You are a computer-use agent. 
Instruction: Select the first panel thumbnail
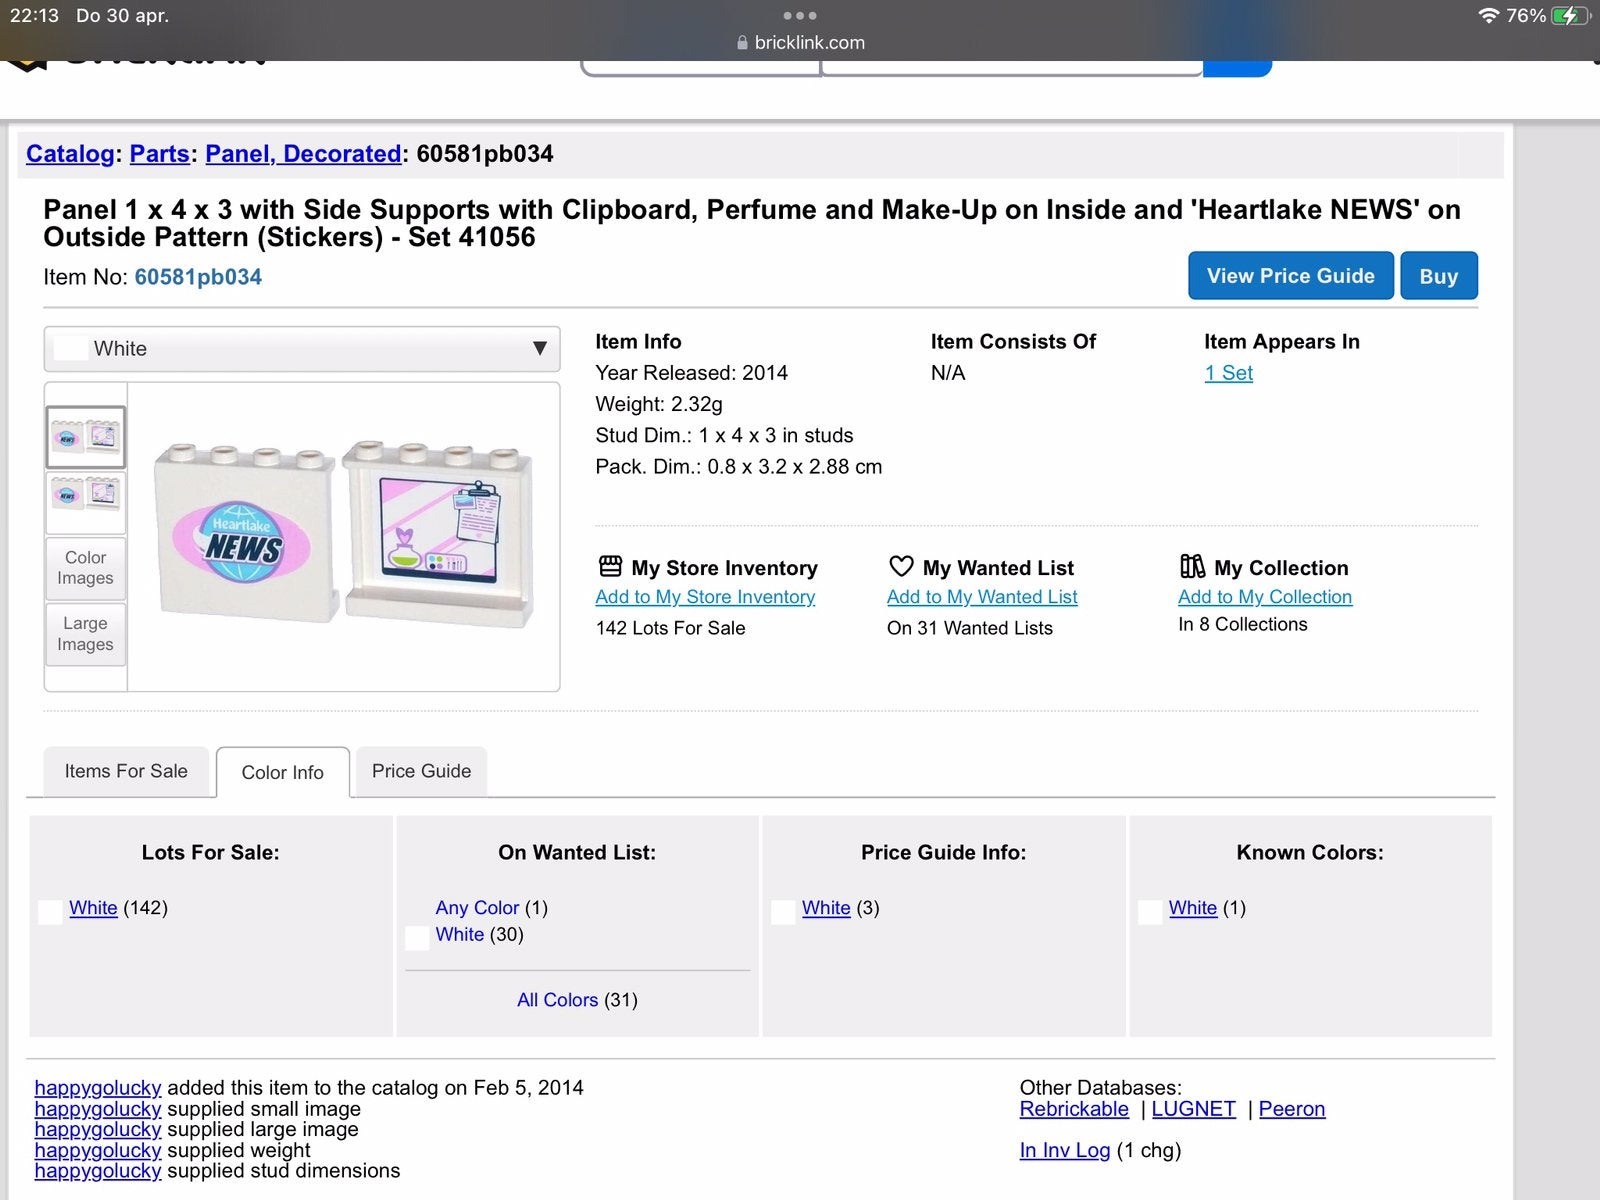(x=86, y=437)
